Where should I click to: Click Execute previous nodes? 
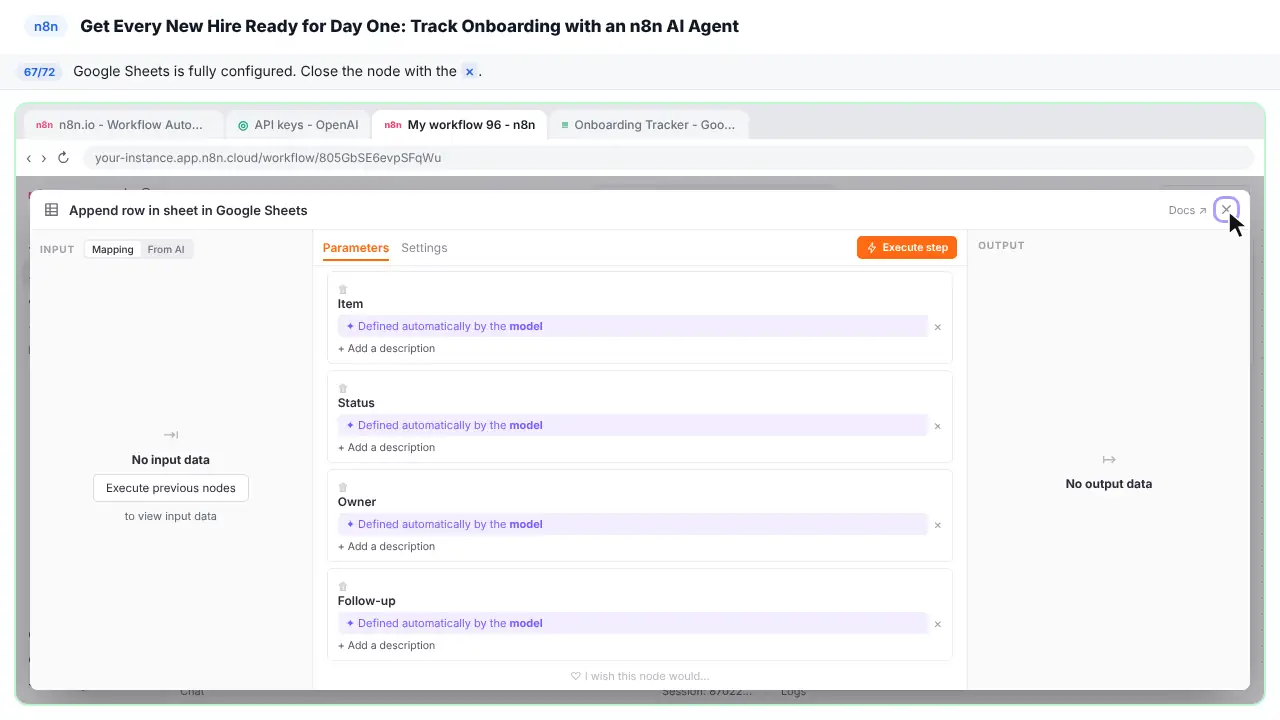point(171,488)
